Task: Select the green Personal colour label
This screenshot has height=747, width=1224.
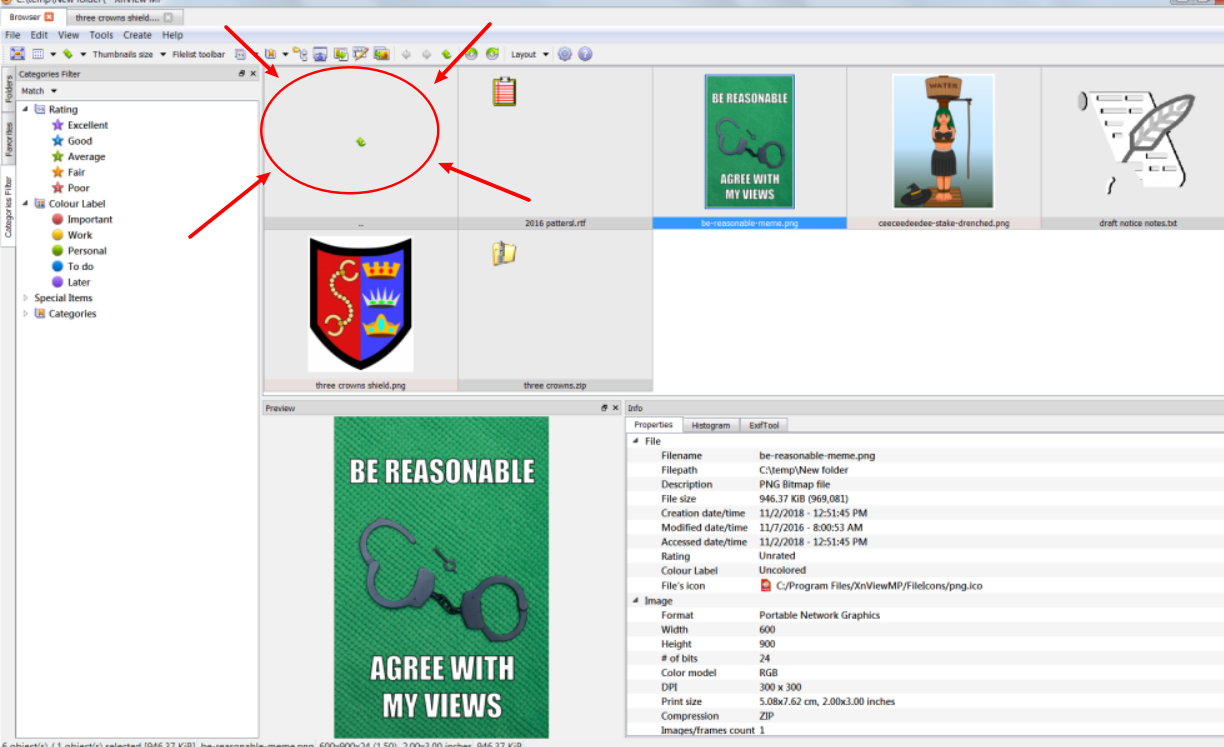Action: (x=79, y=251)
